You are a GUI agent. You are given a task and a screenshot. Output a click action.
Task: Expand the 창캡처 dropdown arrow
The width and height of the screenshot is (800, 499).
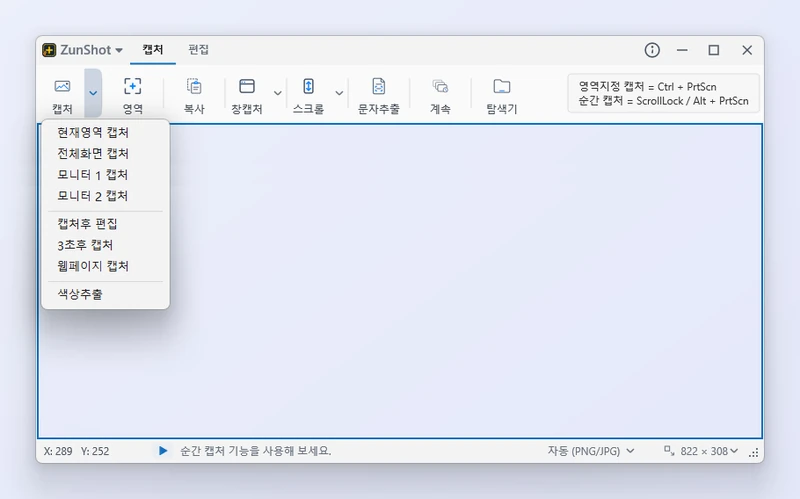point(278,93)
